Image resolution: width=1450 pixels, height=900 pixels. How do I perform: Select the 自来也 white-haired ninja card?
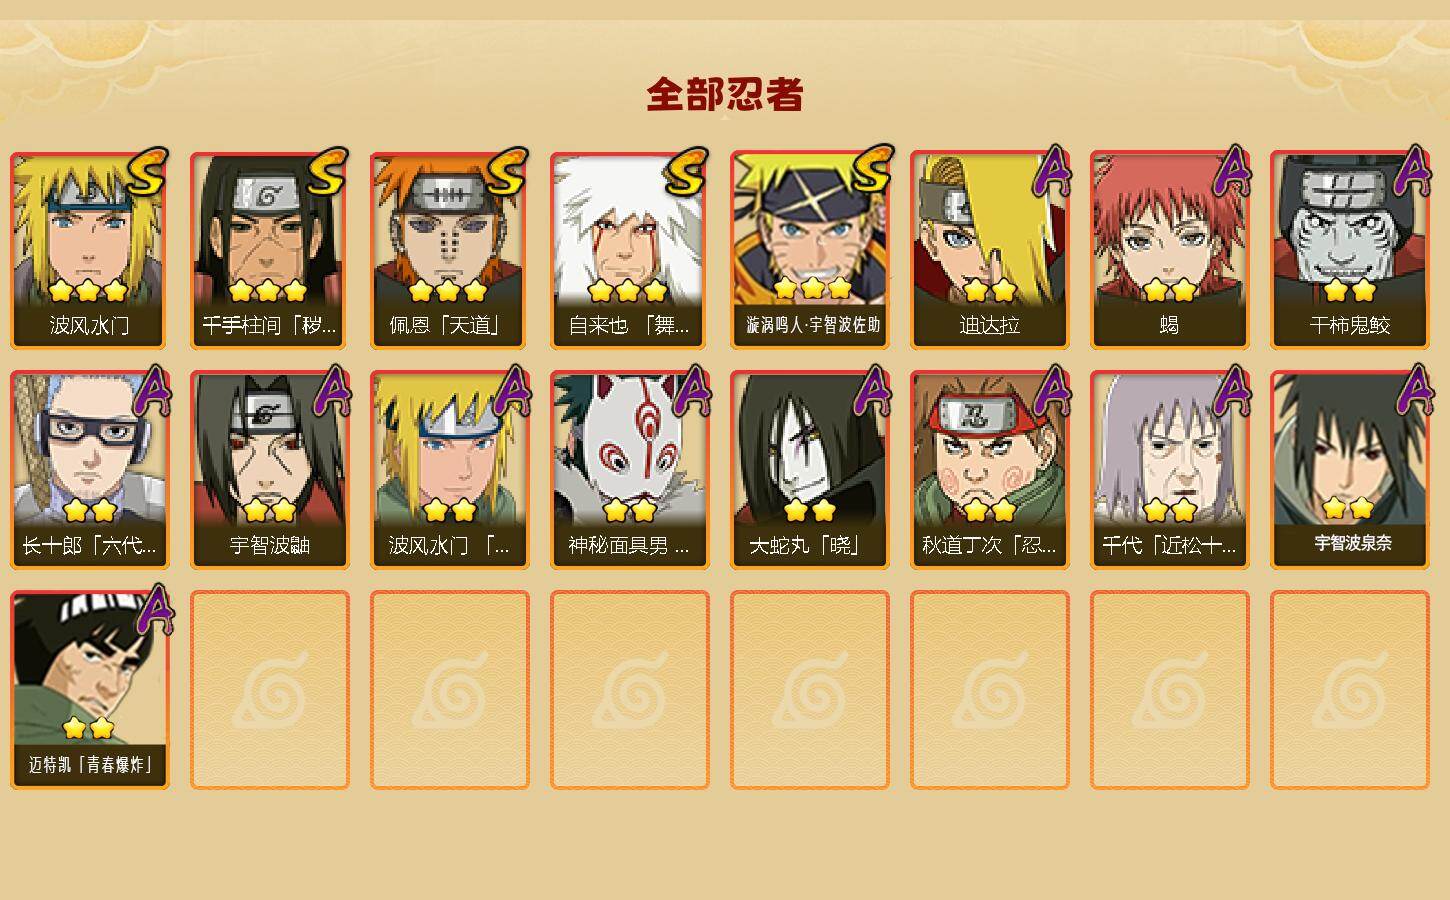pos(629,250)
